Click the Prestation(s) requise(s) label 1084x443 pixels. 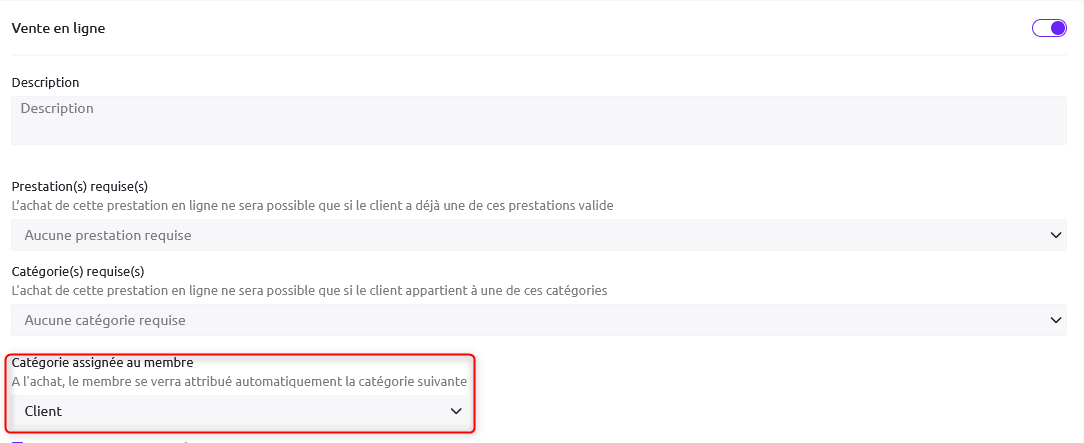coord(80,186)
